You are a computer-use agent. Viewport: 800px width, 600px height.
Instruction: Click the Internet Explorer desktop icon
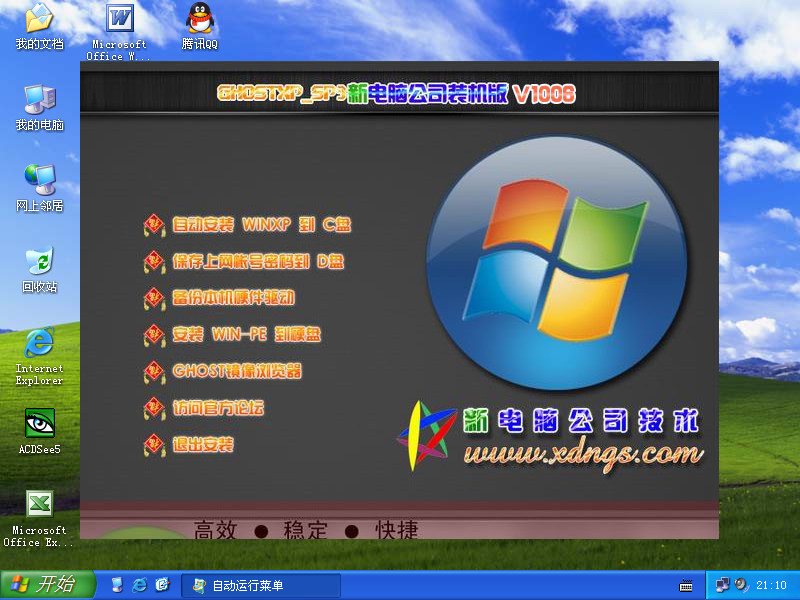39,356
